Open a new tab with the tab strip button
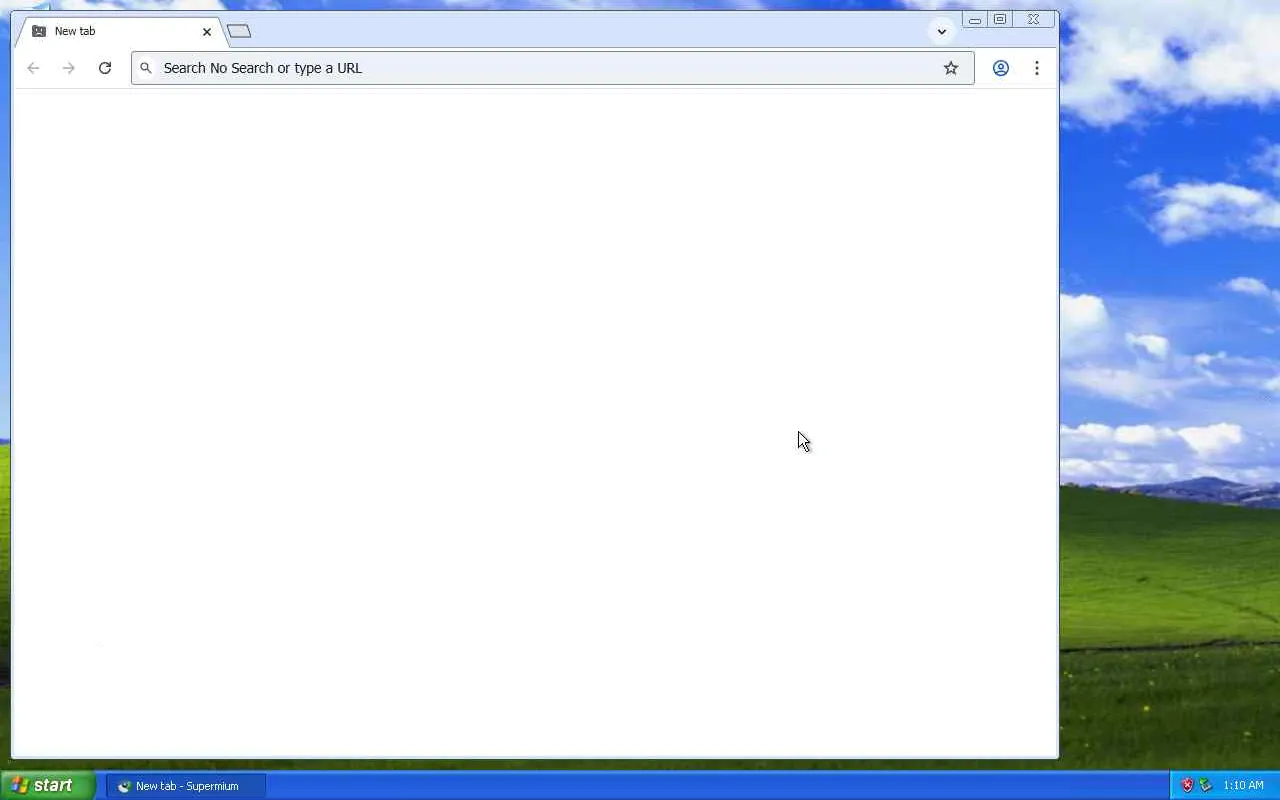The image size is (1280, 800). coord(239,31)
